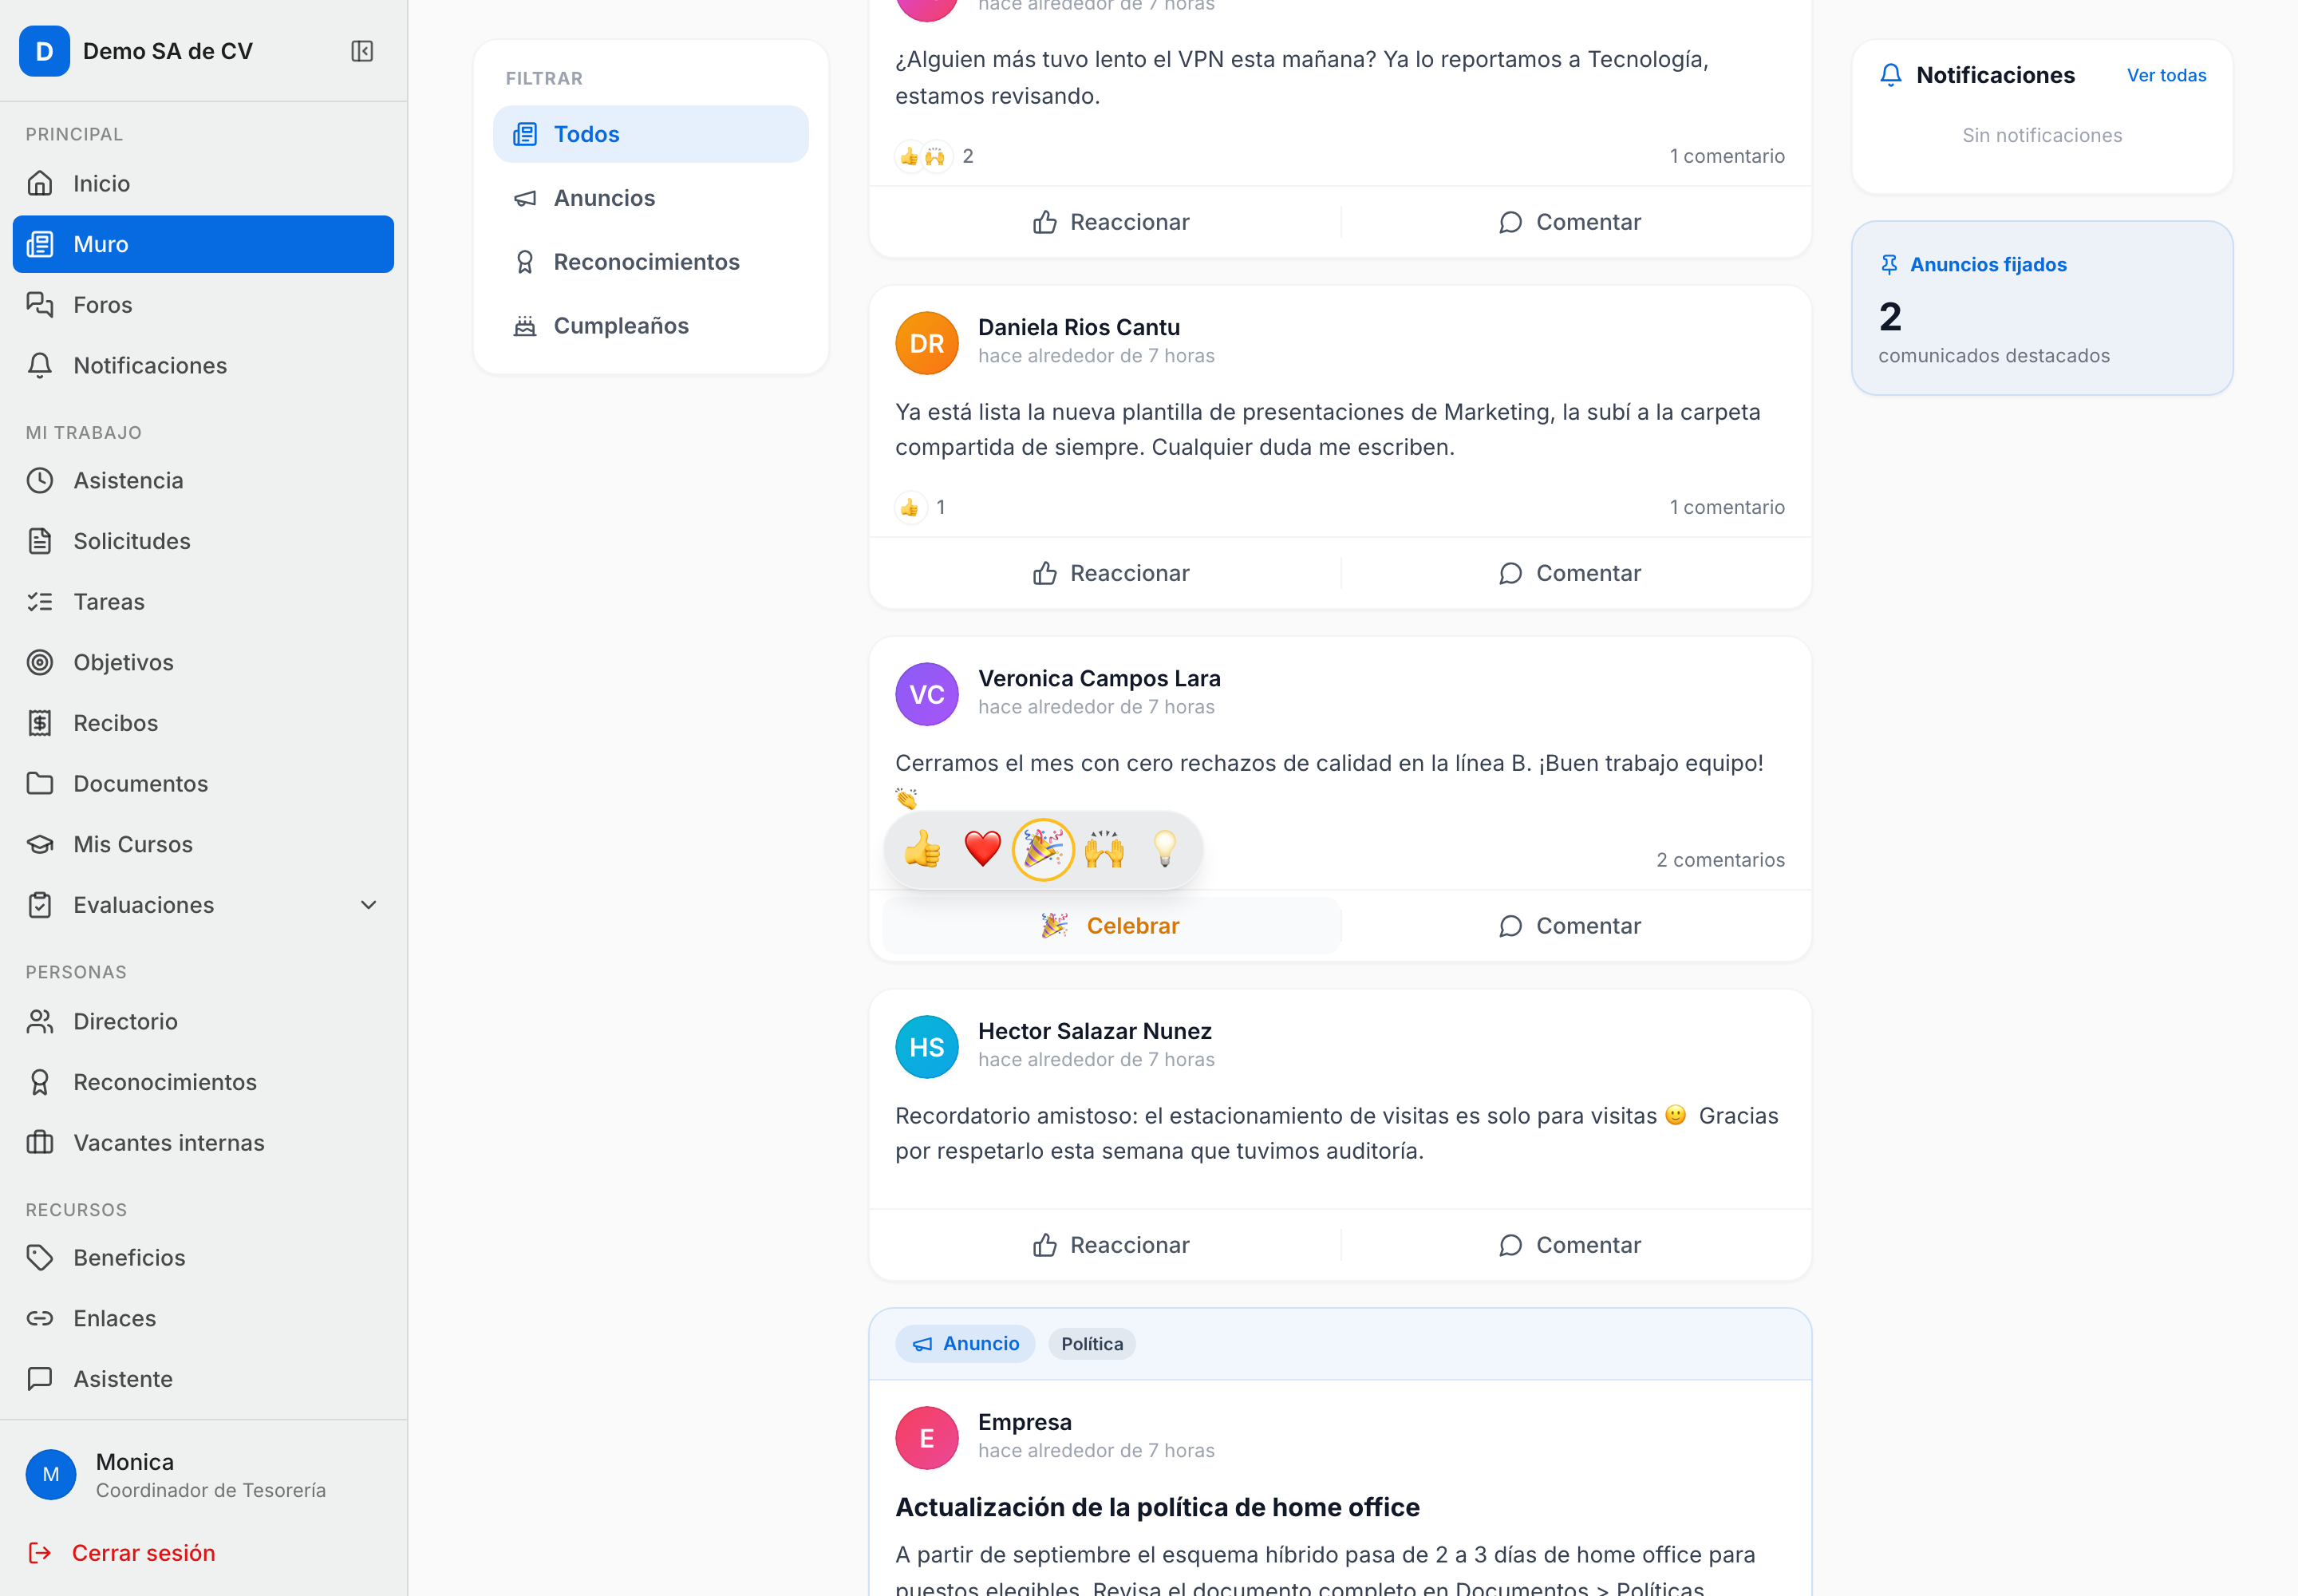Click the Mis Cursos graduation cap icon
This screenshot has height=1596, width=2298.
click(40, 844)
